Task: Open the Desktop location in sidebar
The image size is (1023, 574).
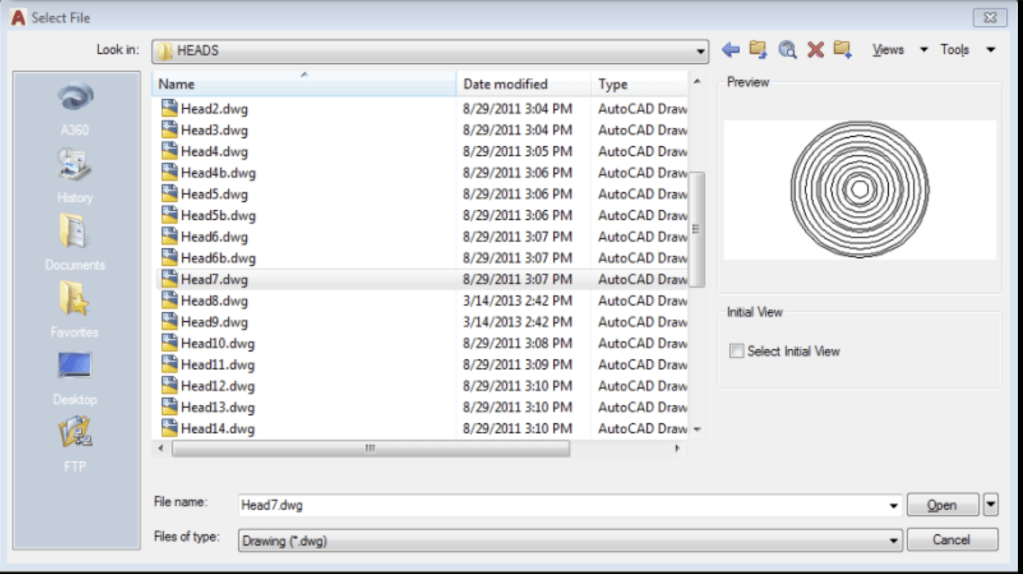Action: [x=75, y=378]
